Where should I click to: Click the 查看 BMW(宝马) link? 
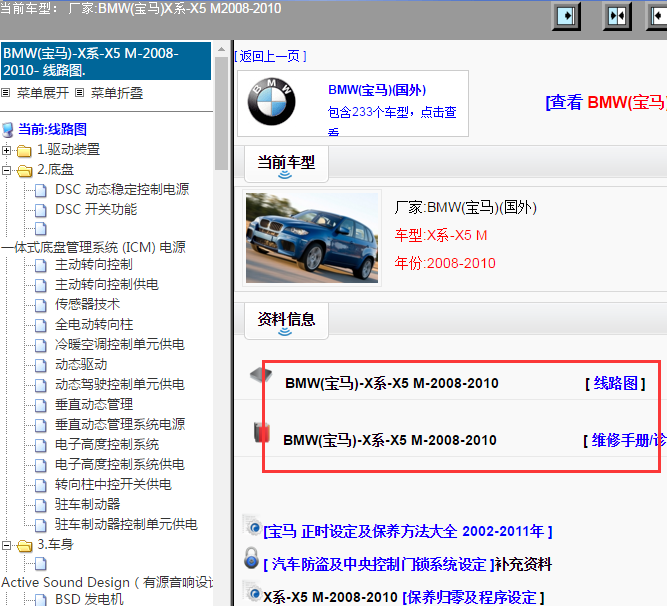[606, 102]
